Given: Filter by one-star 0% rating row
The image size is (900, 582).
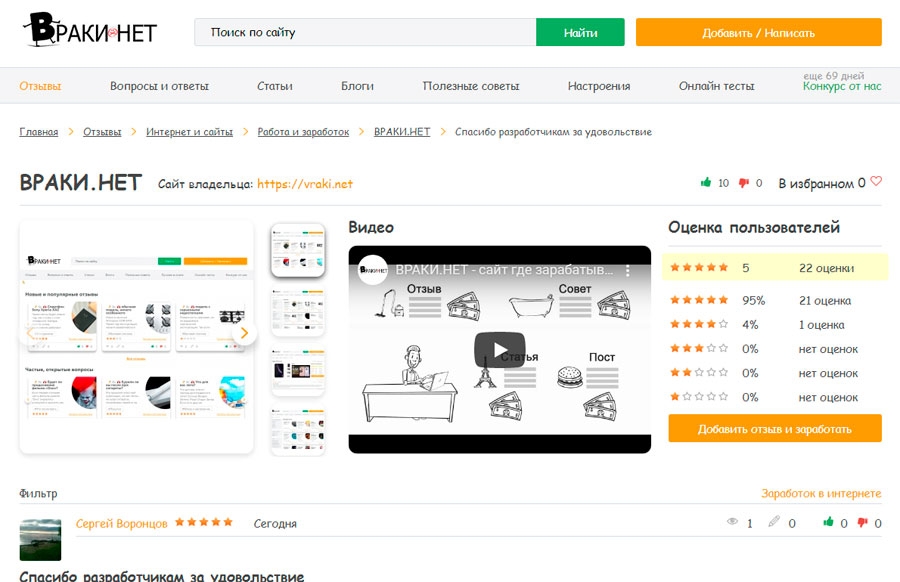Looking at the screenshot, I should click(x=775, y=397).
